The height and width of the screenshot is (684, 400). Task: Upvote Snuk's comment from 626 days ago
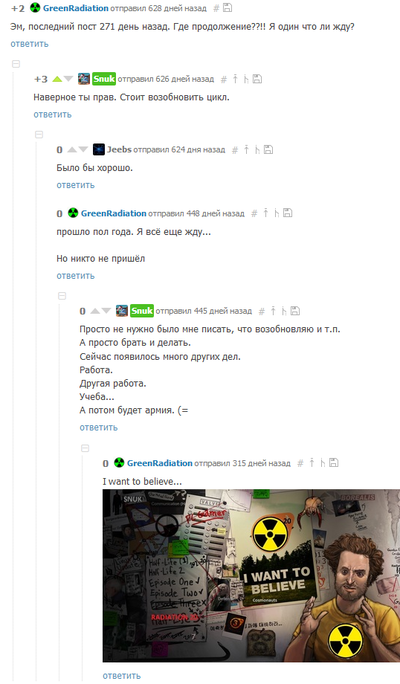(57, 79)
